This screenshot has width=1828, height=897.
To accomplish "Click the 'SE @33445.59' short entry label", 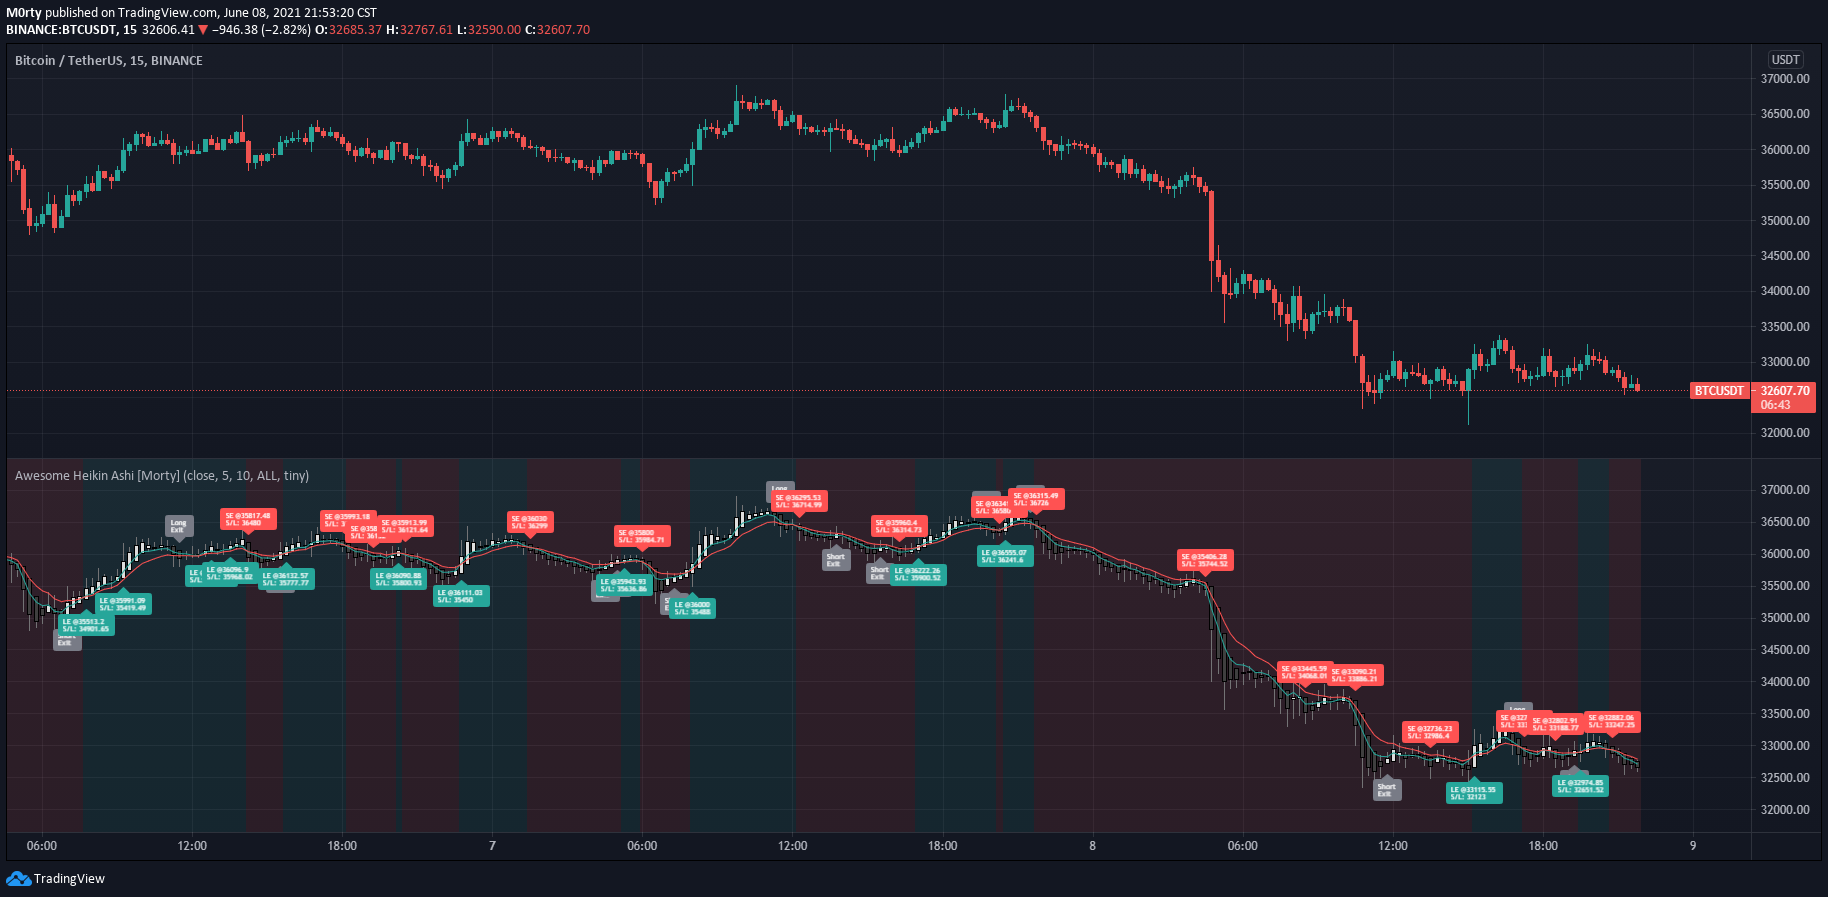I will [1303, 672].
